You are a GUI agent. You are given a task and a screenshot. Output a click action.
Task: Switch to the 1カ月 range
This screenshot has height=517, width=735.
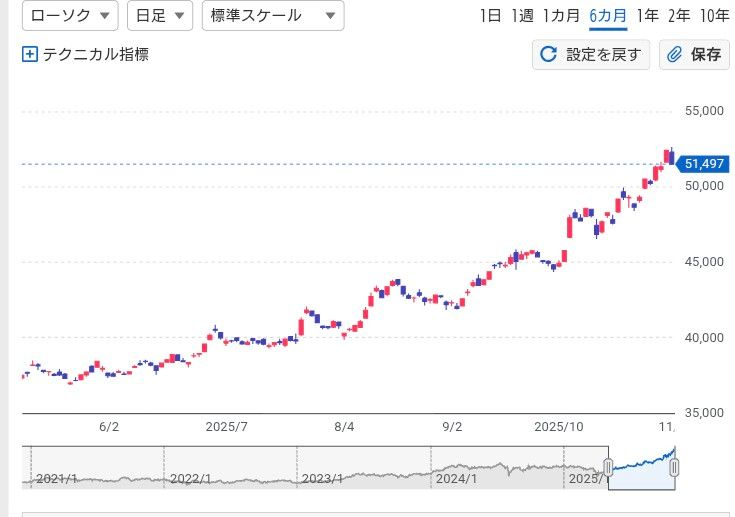click(561, 16)
